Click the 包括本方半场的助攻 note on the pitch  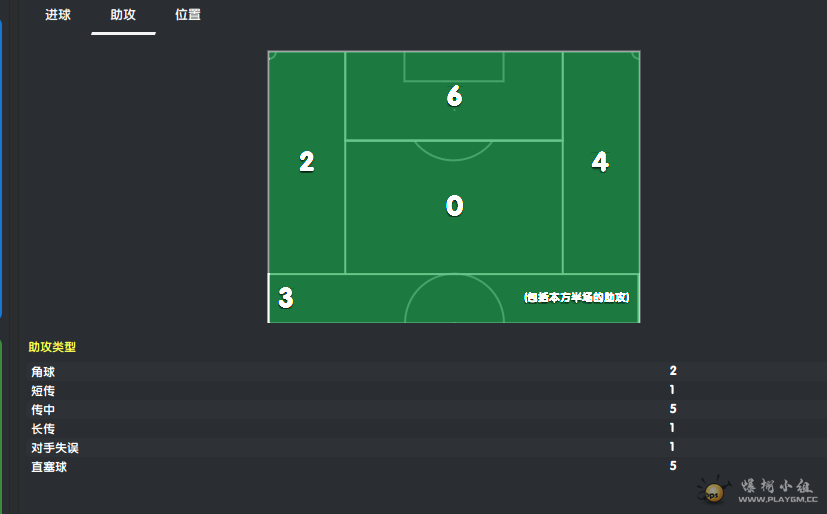click(x=576, y=298)
